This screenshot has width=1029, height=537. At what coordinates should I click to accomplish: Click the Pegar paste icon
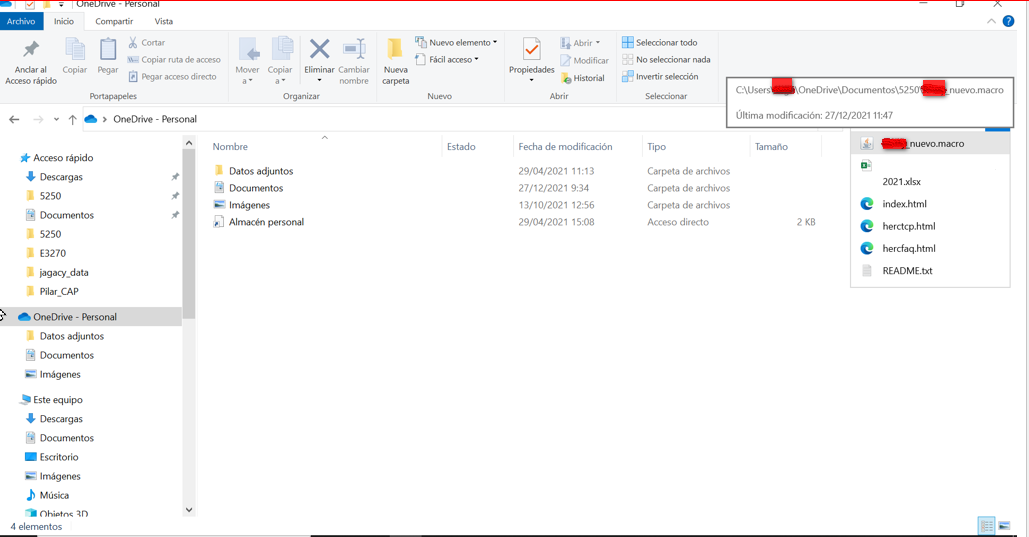pos(108,52)
